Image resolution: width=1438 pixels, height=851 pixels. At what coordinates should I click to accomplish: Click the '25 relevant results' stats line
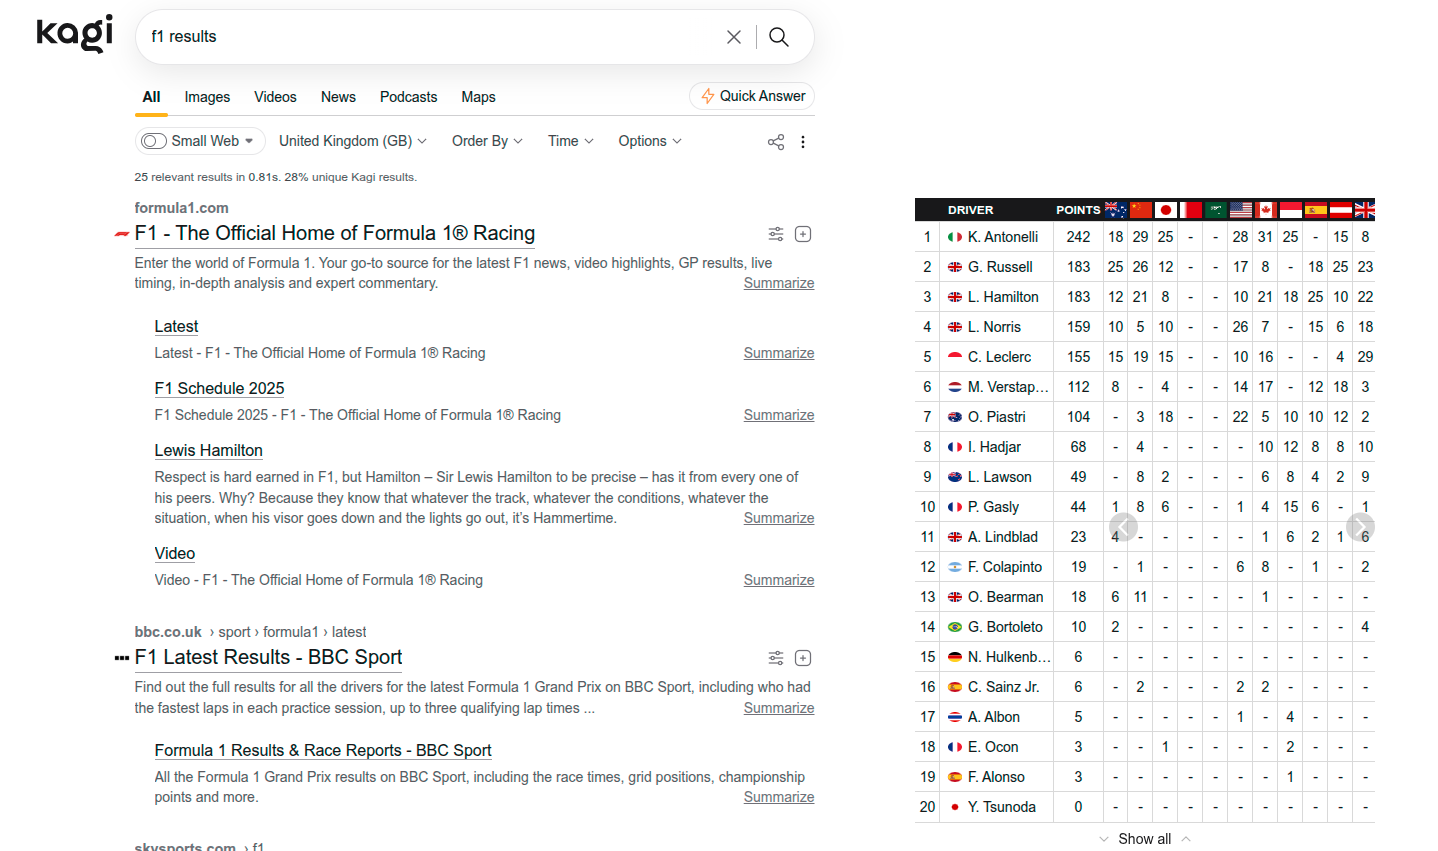[276, 177]
